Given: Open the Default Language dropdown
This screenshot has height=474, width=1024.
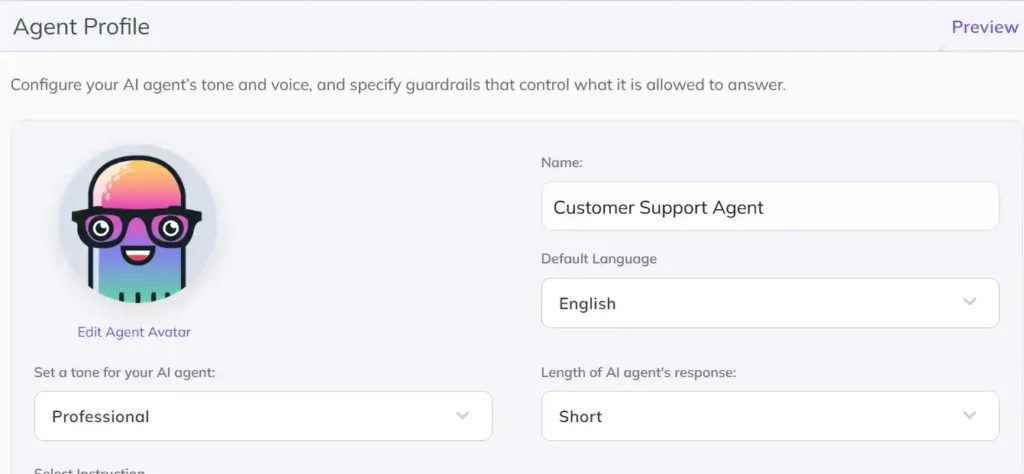Looking at the screenshot, I should coord(770,303).
